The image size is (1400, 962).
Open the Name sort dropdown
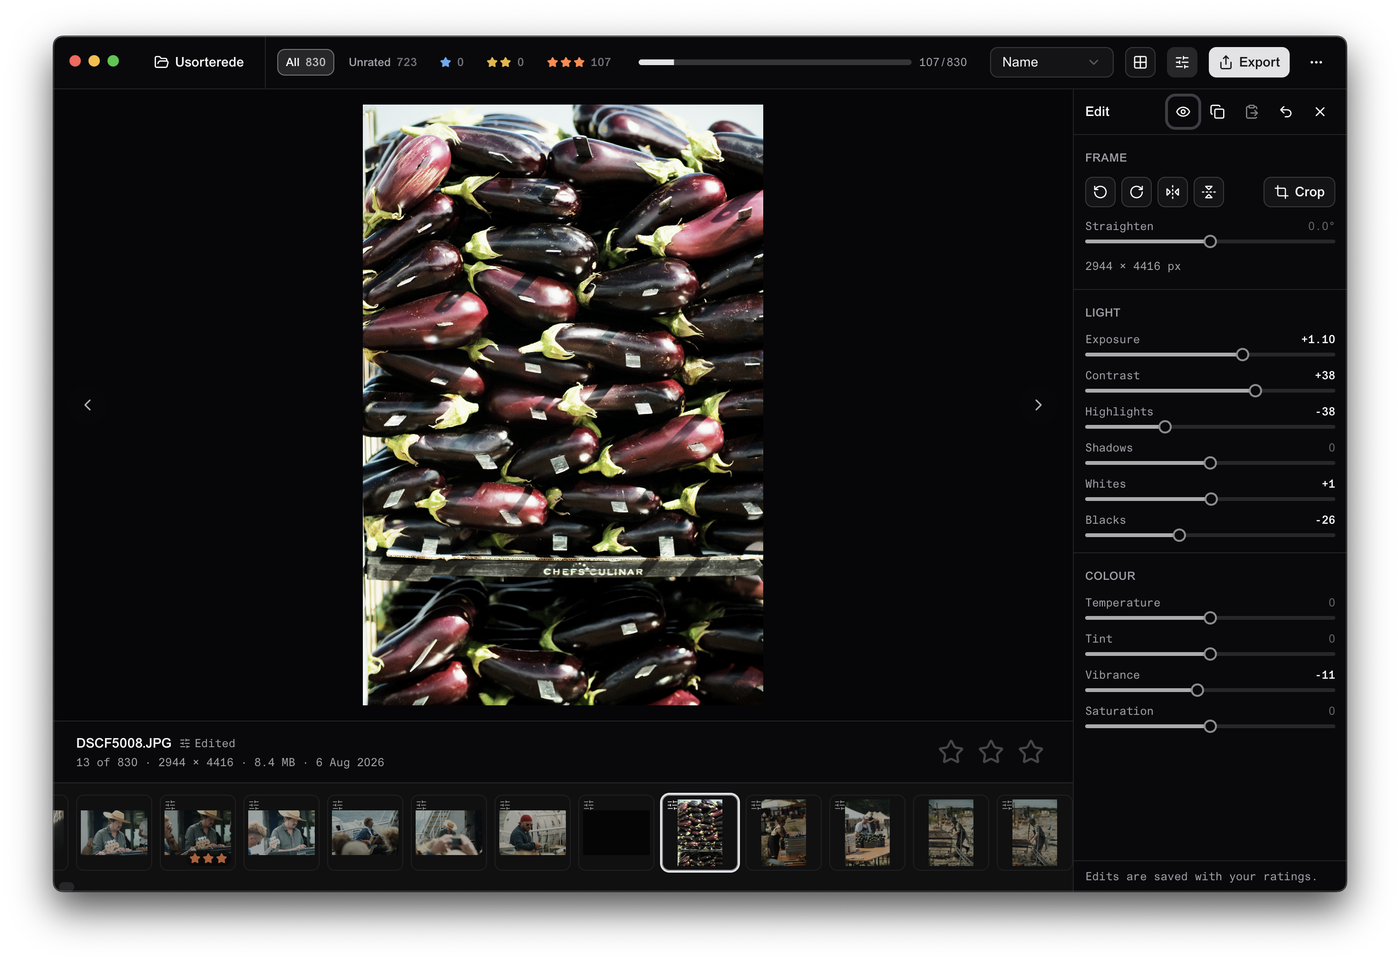tap(1051, 62)
